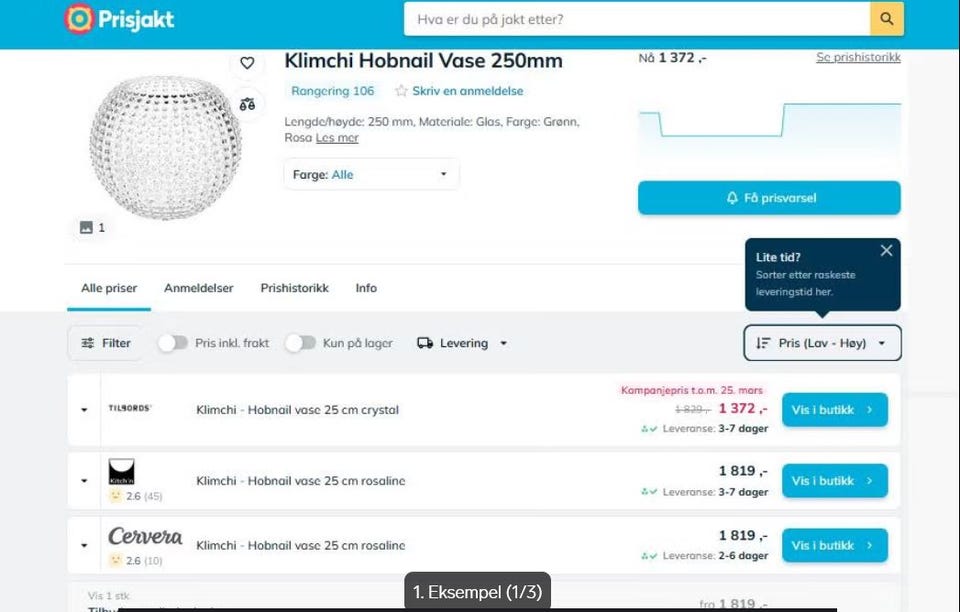Click the star icon beside Skriv en anmeldelse

click(401, 91)
